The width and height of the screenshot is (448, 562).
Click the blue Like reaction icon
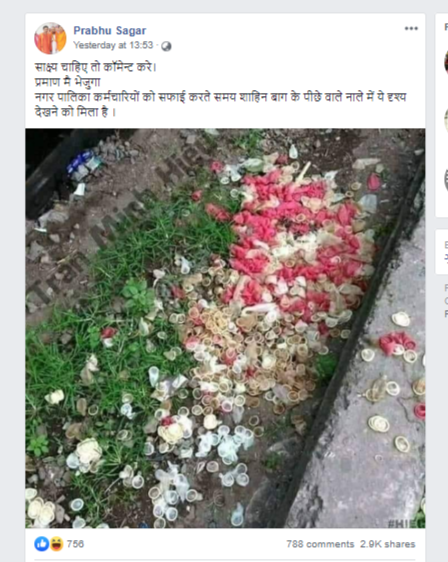click(x=42, y=544)
